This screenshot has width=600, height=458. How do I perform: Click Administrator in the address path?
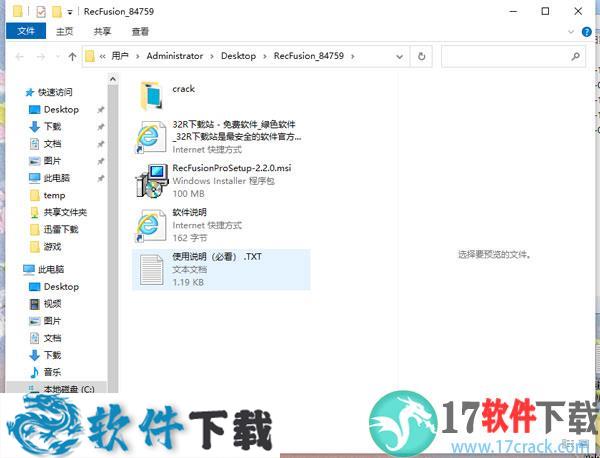pyautogui.click(x=175, y=56)
